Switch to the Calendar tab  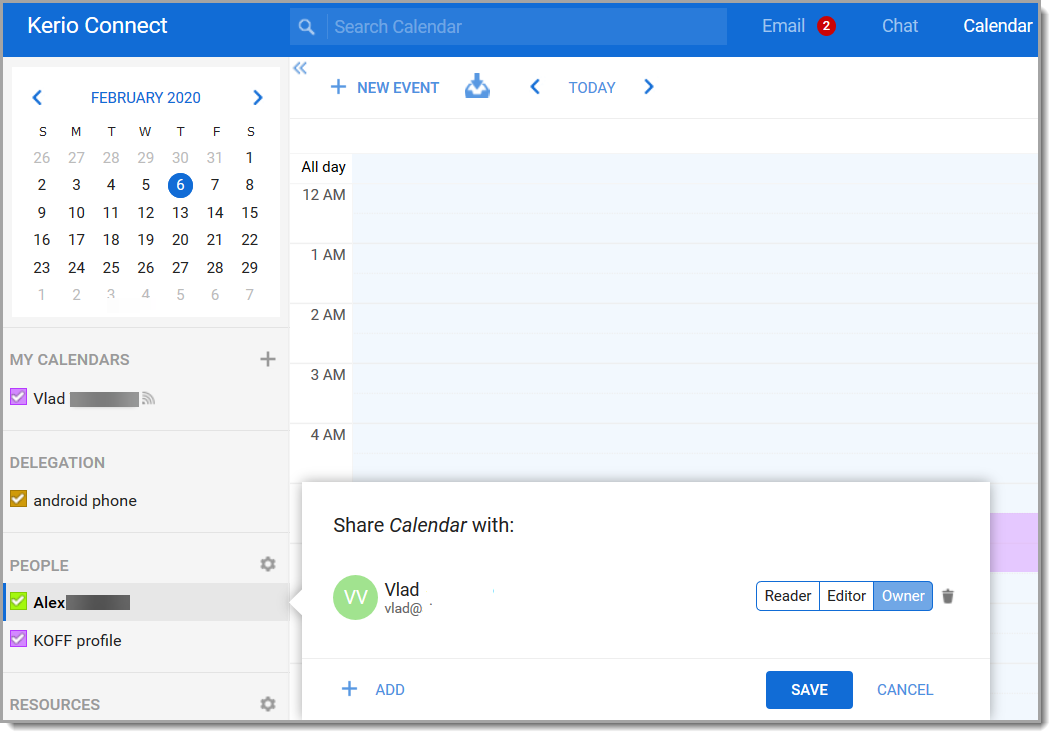coord(997,26)
